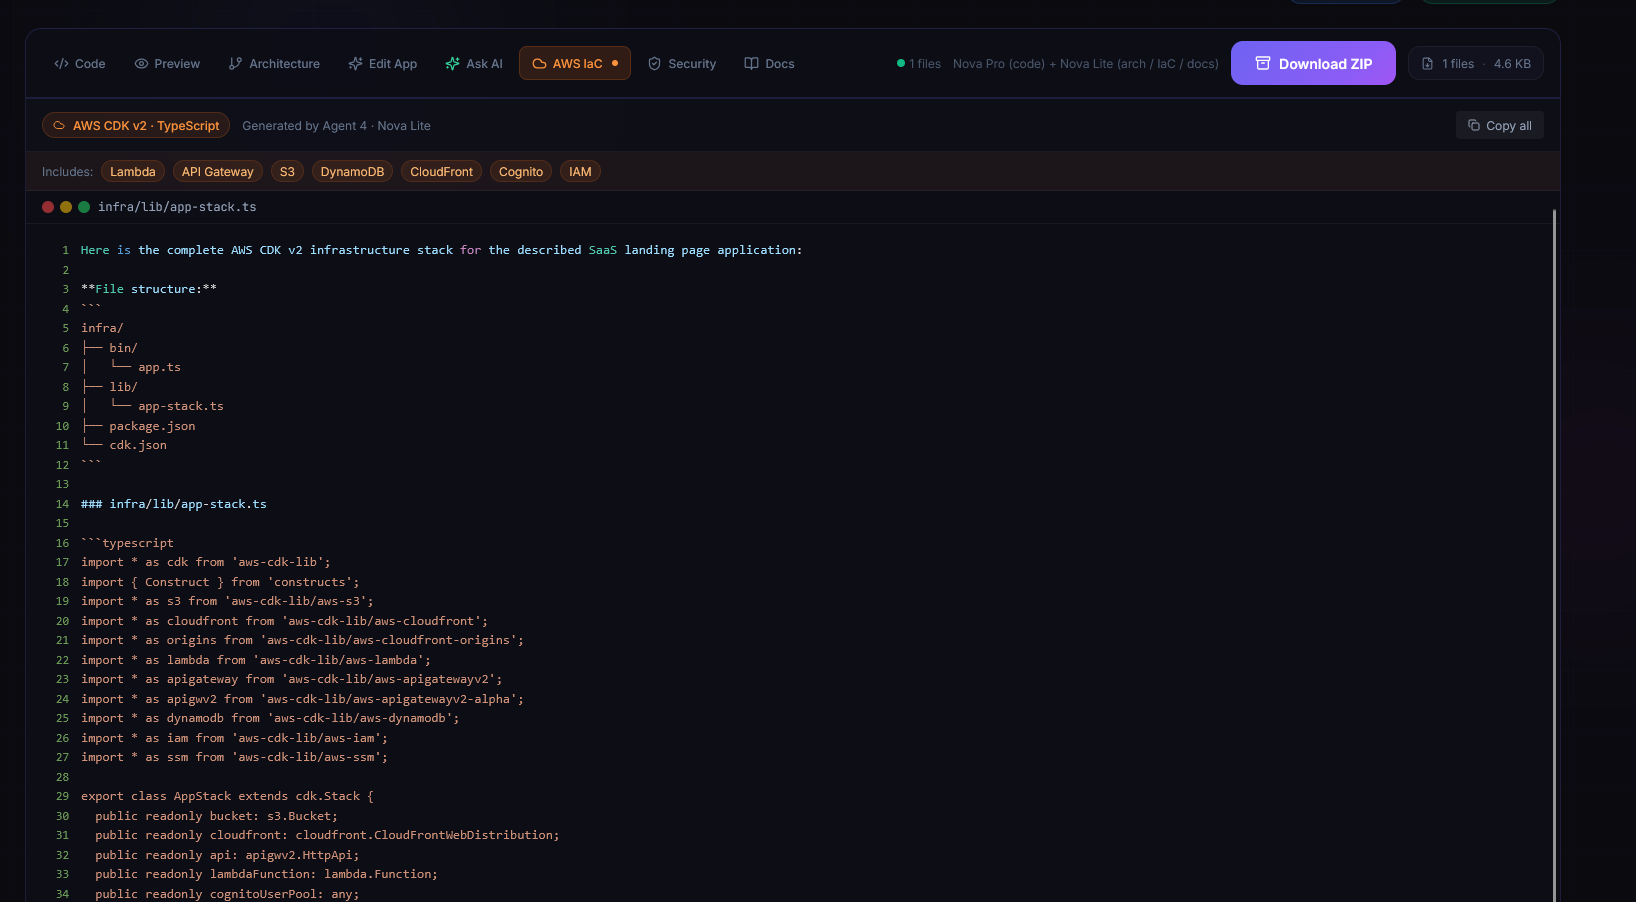1636x902 pixels.
Task: Click the file title infra/lib/app-stack.ts
Action: point(177,207)
